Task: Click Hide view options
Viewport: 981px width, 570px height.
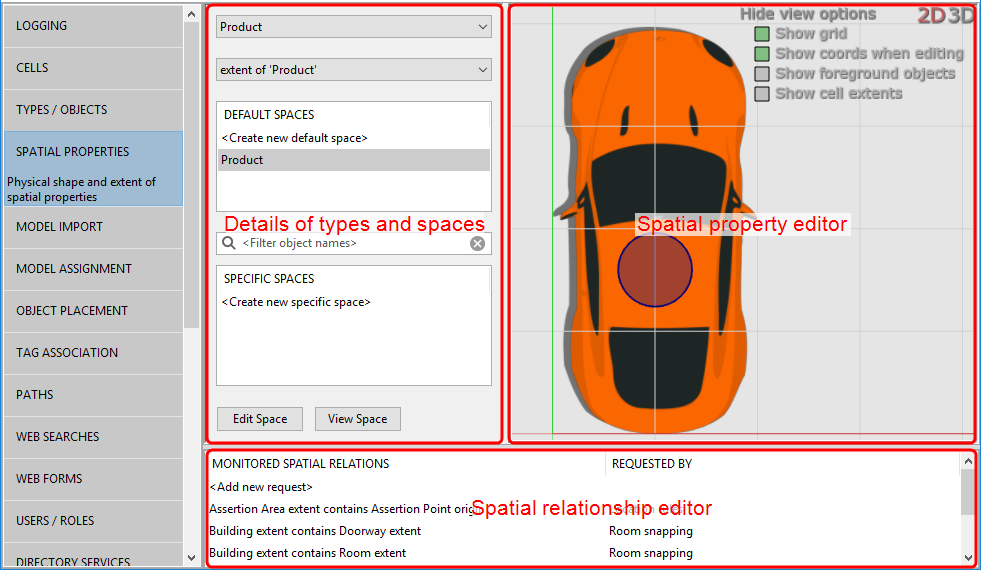Action: click(808, 14)
